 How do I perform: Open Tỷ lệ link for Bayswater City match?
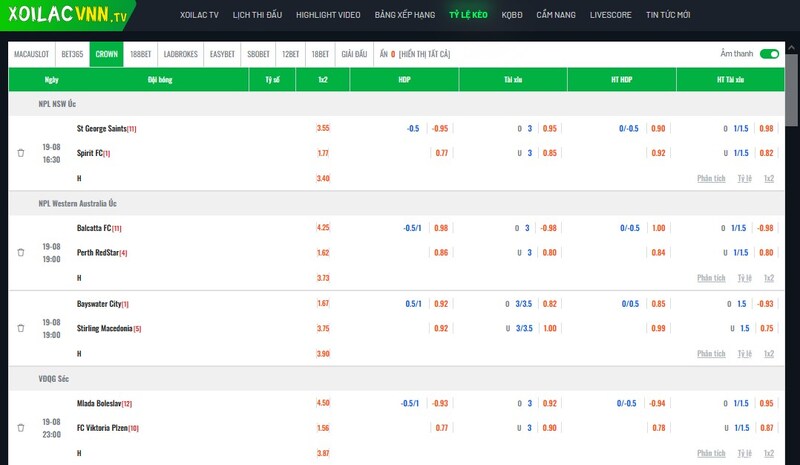click(x=744, y=353)
